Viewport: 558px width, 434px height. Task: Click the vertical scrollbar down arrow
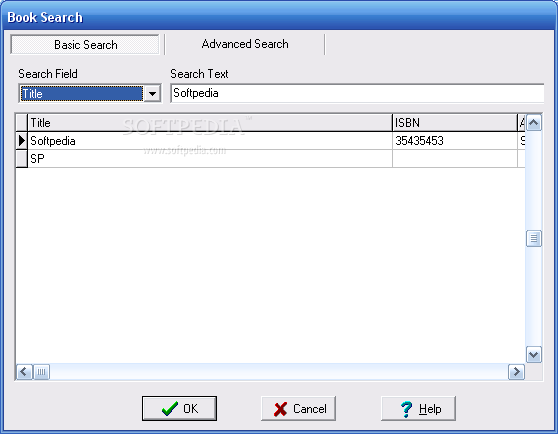pos(534,354)
